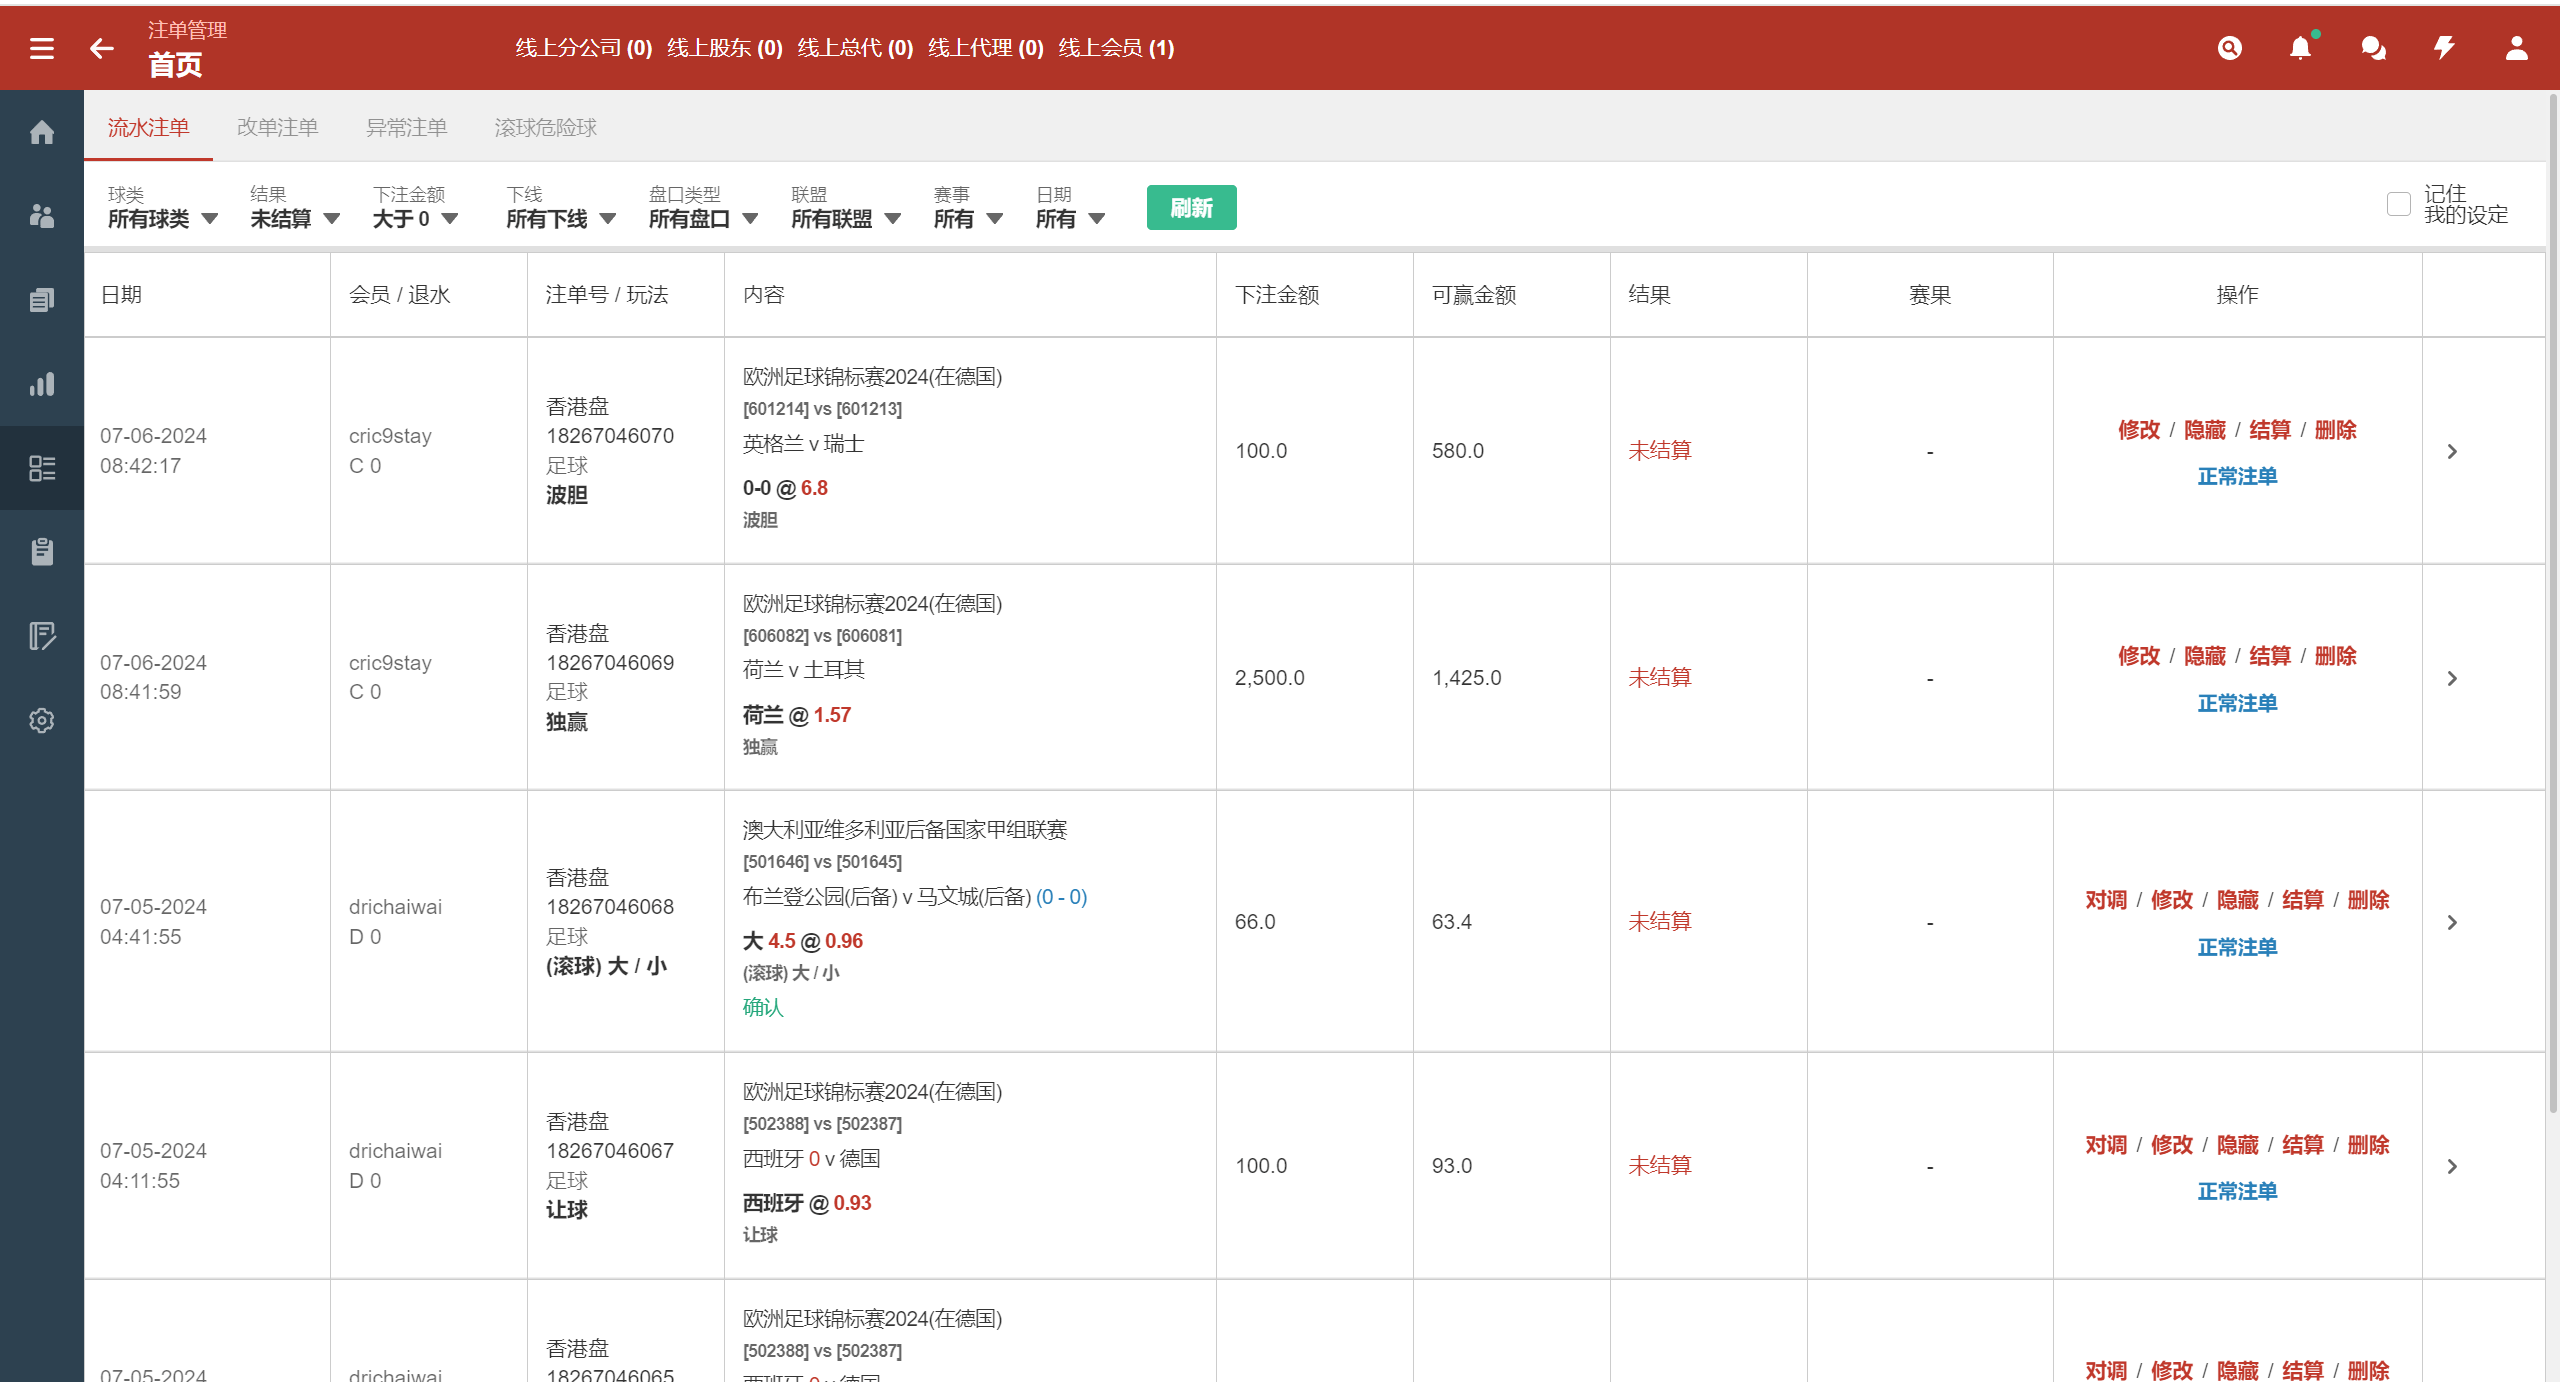Click 线上股东 (0) in header
The width and height of the screenshot is (2560, 1382).
[724, 48]
